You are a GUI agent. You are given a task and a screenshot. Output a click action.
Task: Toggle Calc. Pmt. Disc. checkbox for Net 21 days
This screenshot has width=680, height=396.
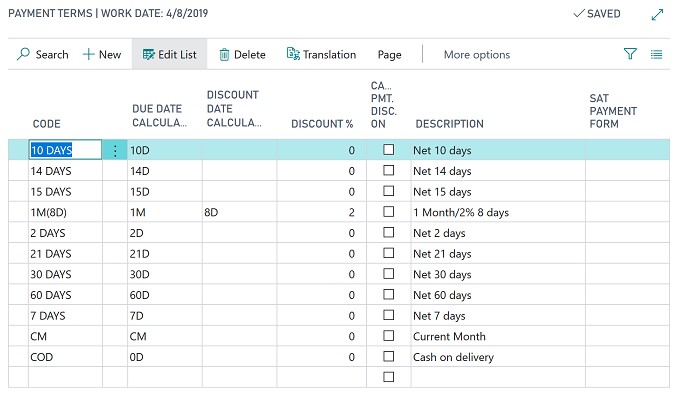pos(389,253)
